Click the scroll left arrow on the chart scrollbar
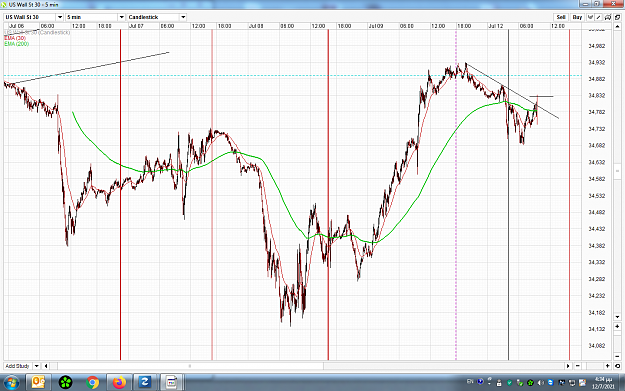 pyautogui.click(x=46, y=366)
